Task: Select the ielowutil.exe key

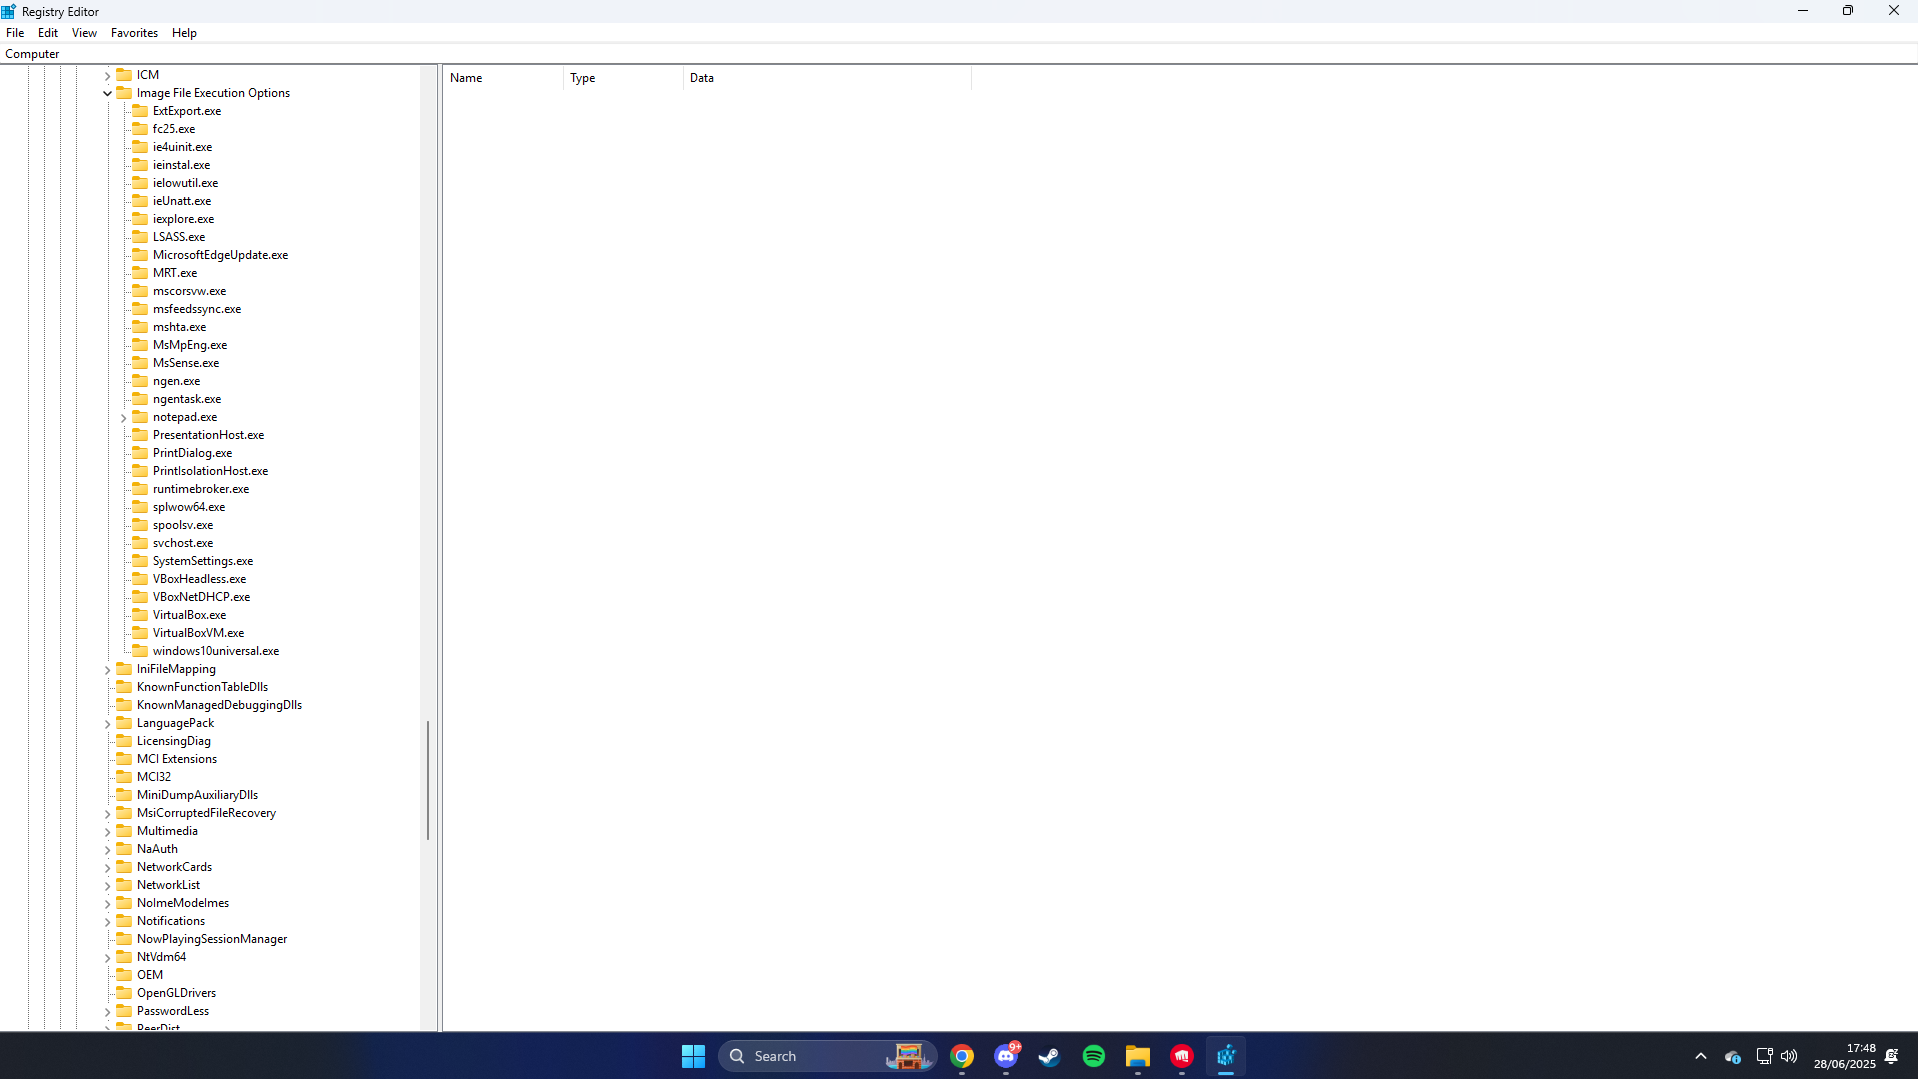Action: (185, 183)
